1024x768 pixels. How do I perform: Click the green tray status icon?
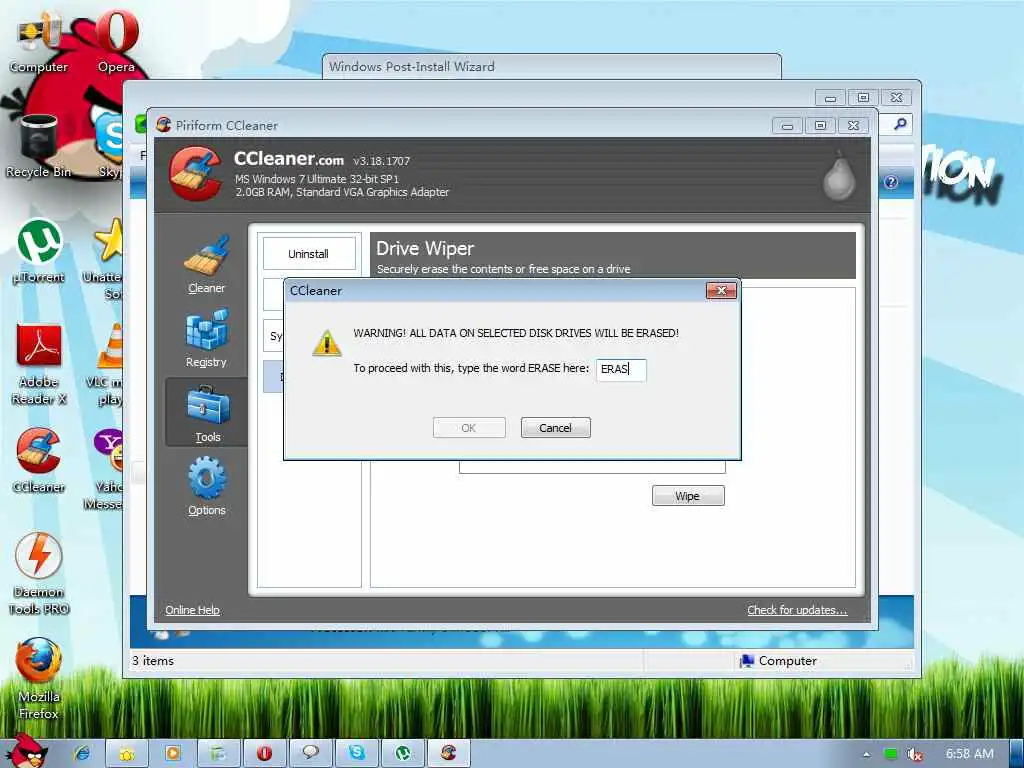[x=890, y=754]
